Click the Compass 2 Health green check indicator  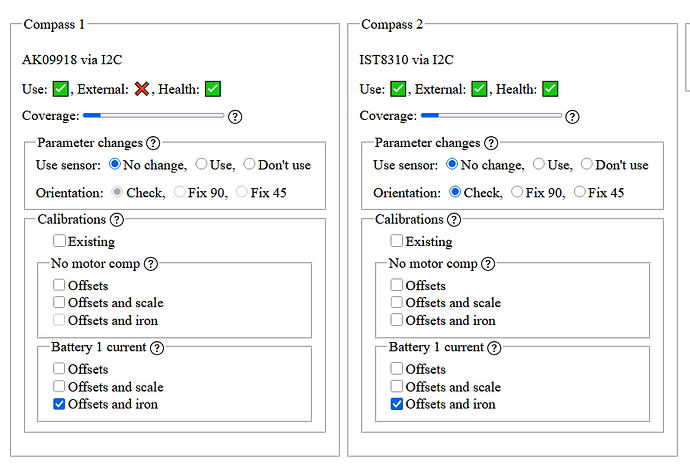tap(550, 89)
